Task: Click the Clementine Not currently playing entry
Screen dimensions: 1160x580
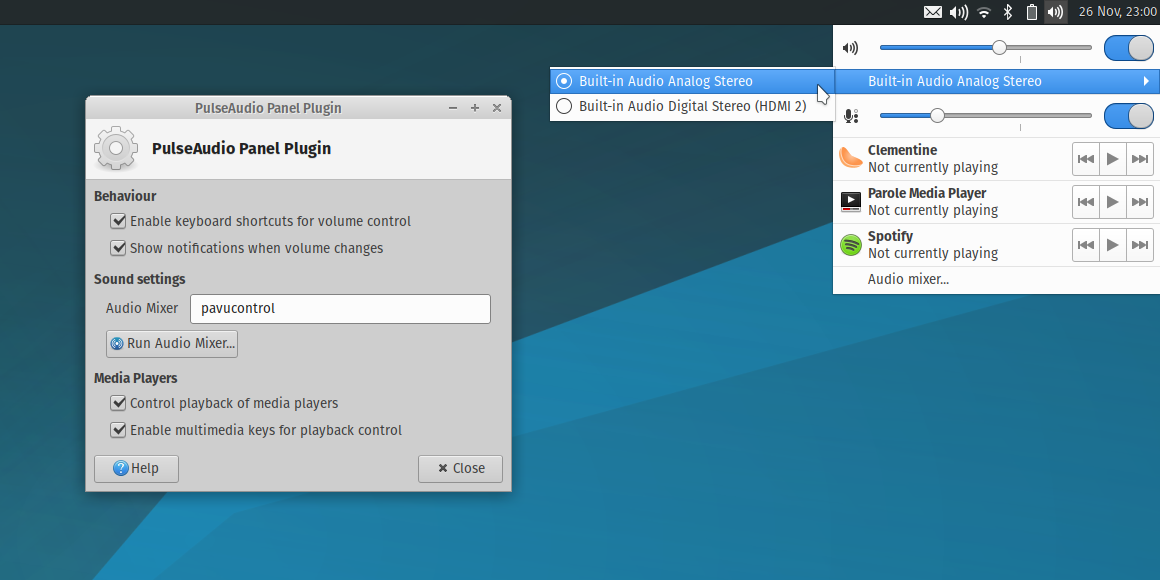Action: [x=933, y=167]
